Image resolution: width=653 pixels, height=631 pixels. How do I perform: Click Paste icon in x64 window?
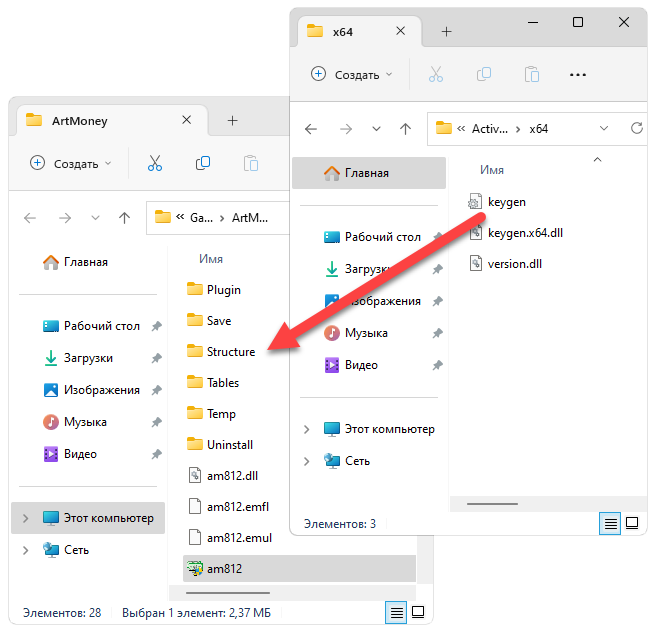tap(532, 75)
